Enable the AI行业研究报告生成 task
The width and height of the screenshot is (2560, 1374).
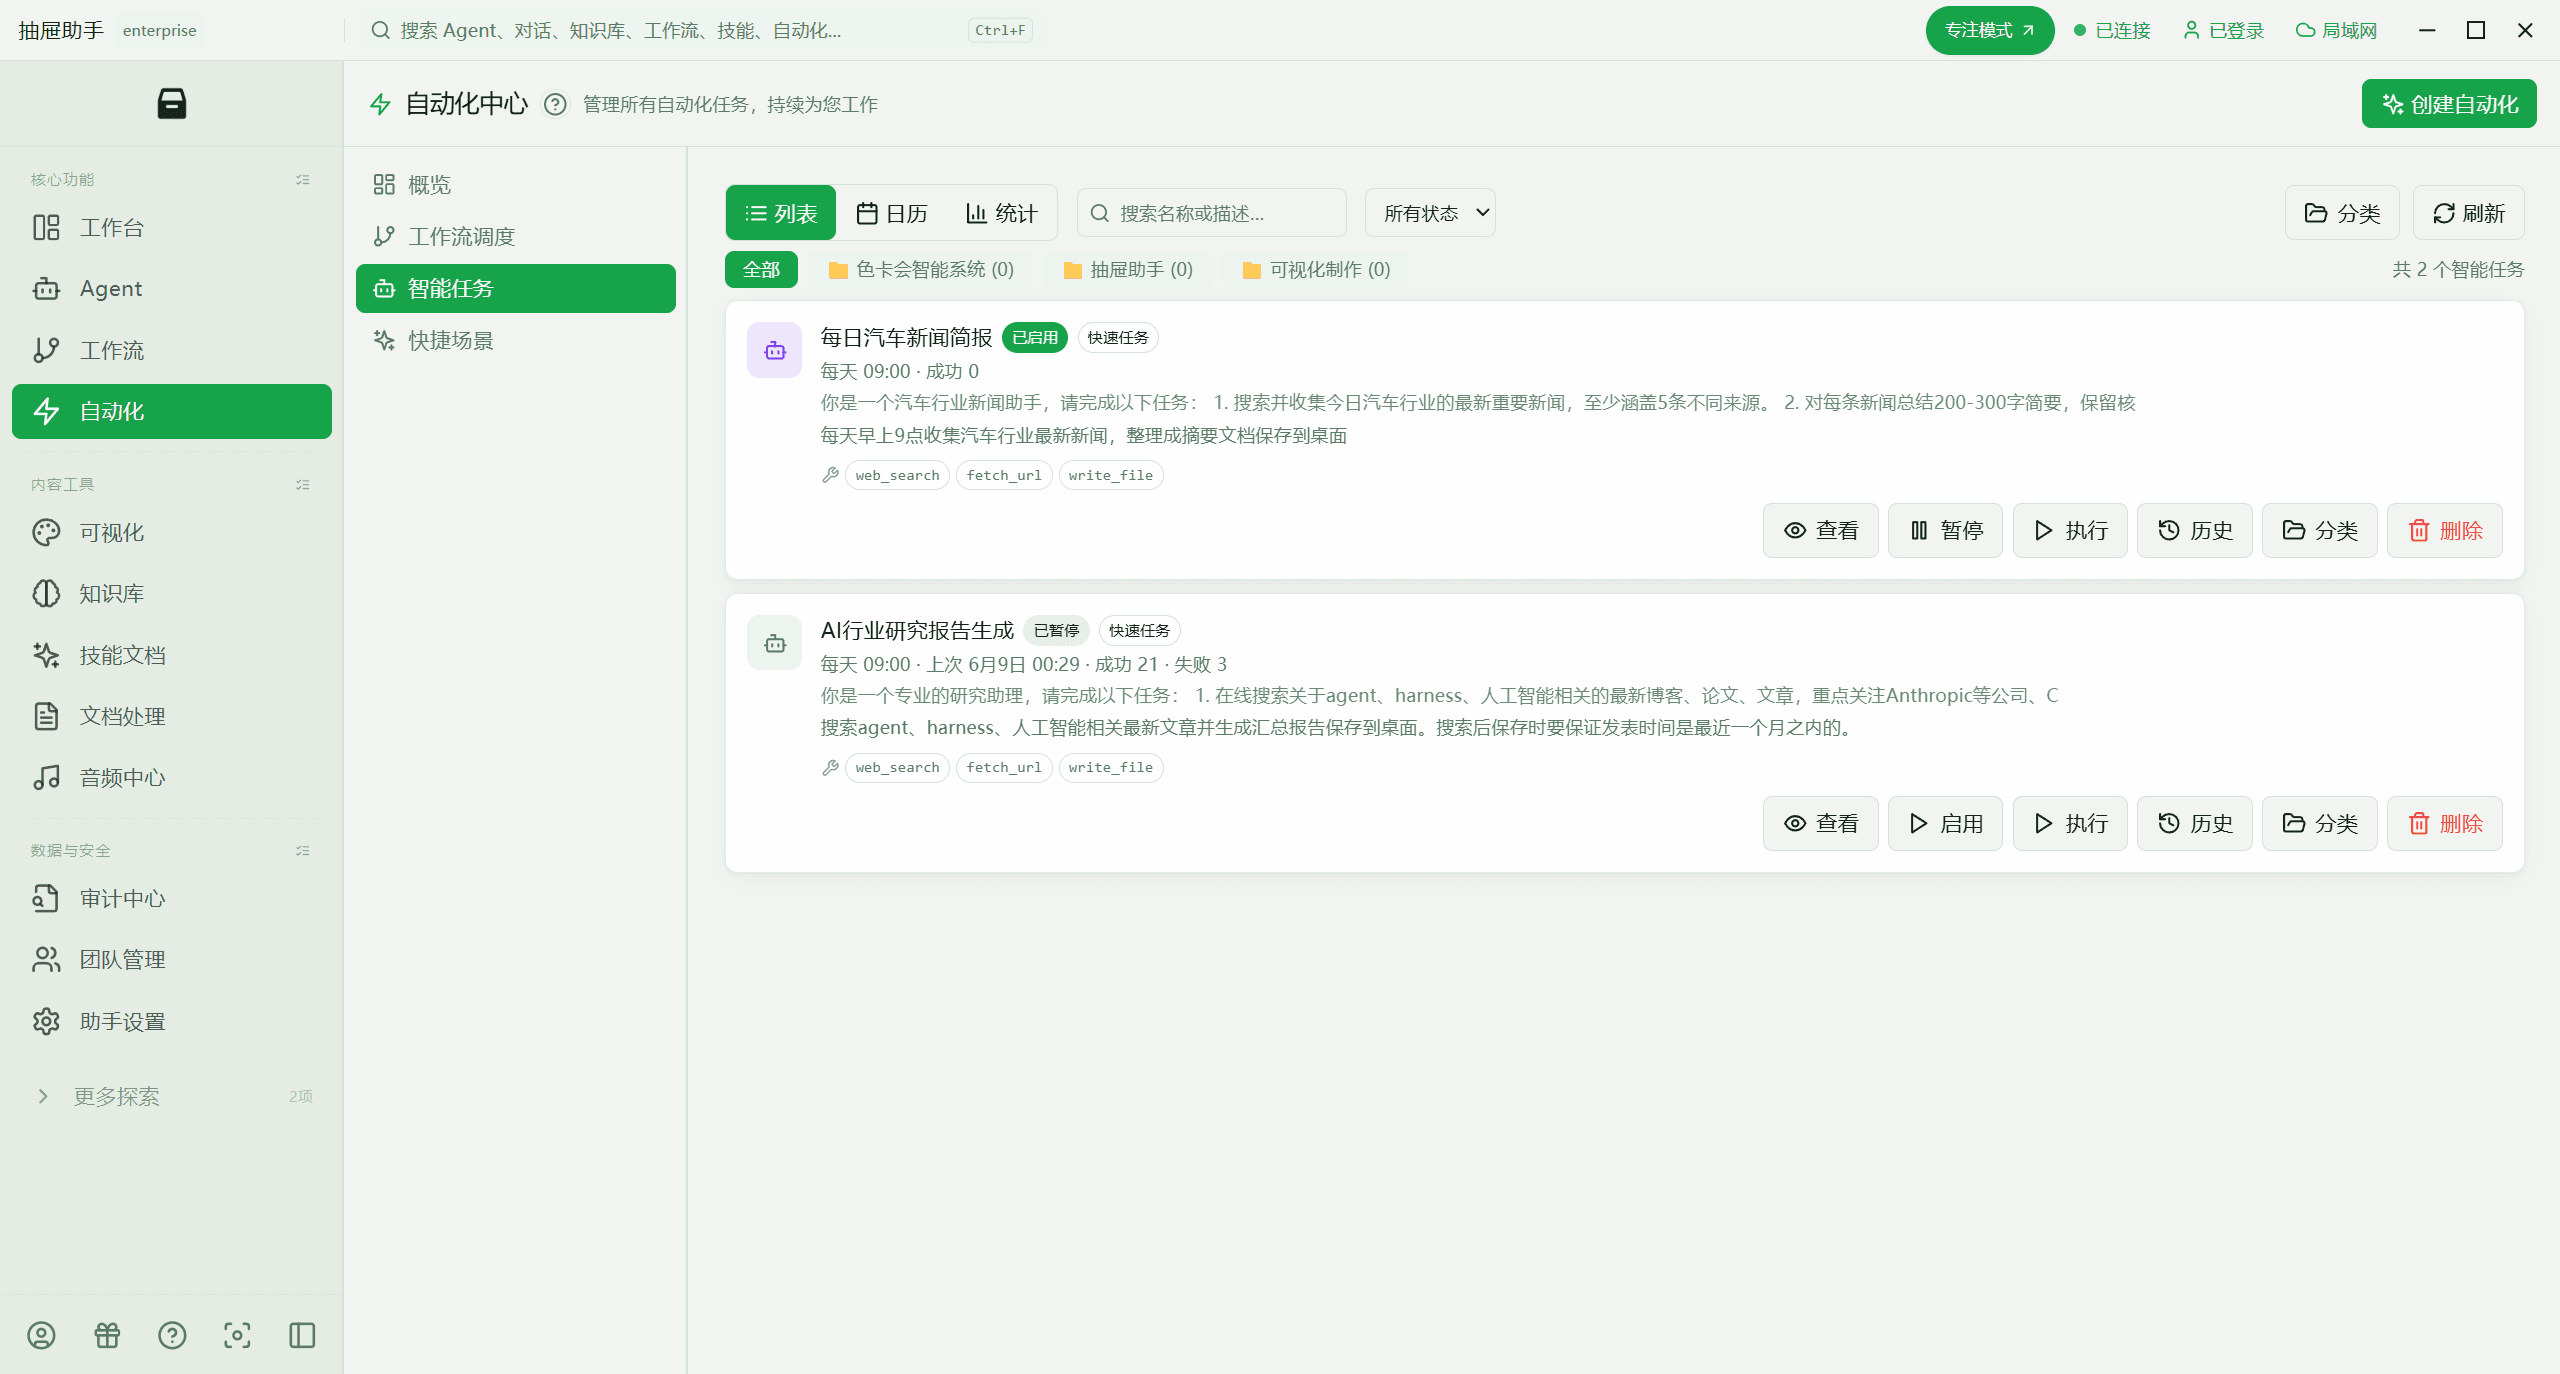(x=1945, y=823)
